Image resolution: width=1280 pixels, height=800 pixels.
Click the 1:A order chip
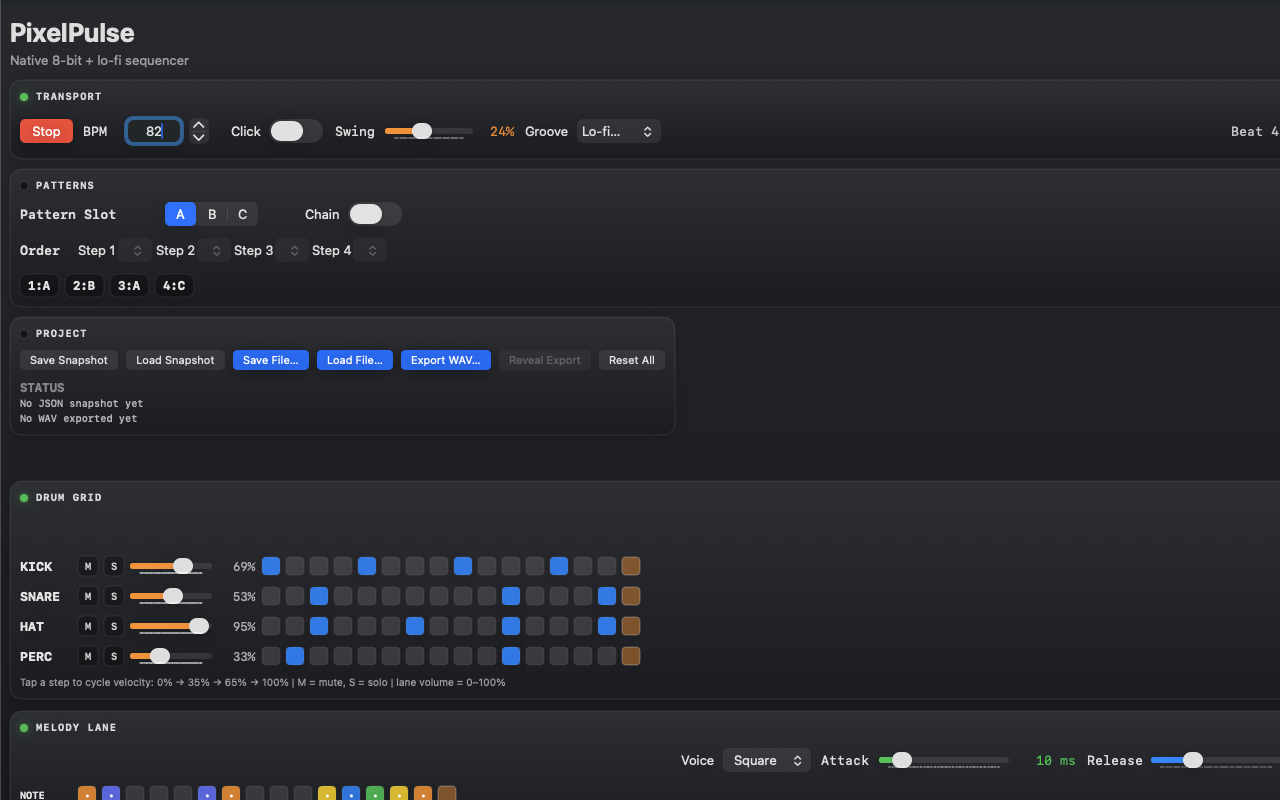pos(39,286)
